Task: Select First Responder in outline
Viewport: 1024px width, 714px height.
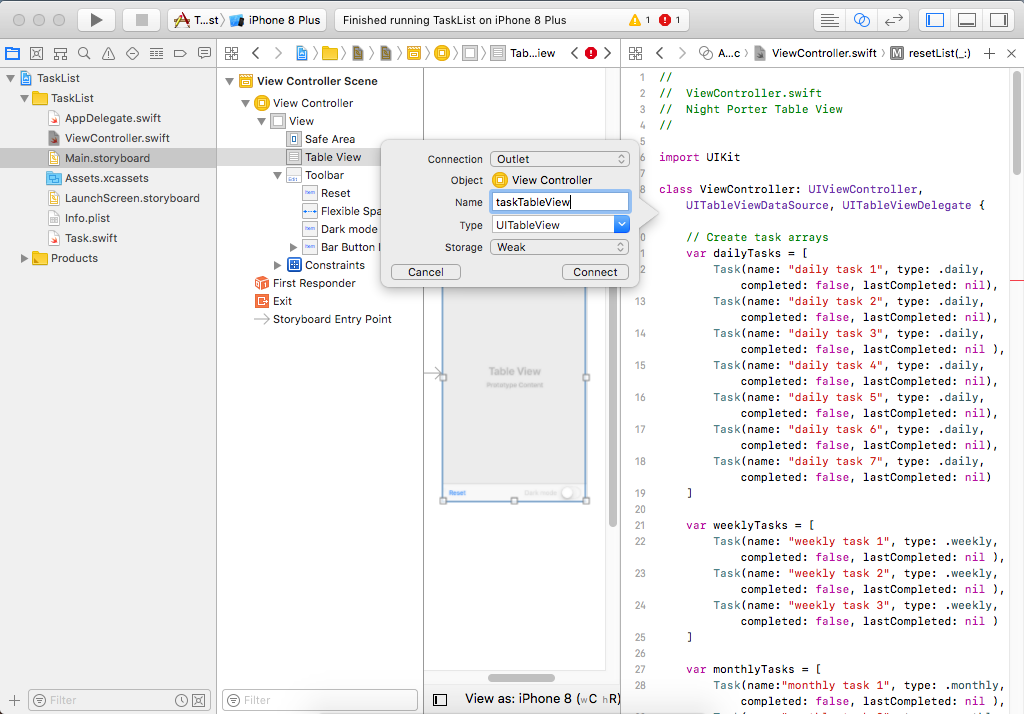Action: pyautogui.click(x=314, y=284)
